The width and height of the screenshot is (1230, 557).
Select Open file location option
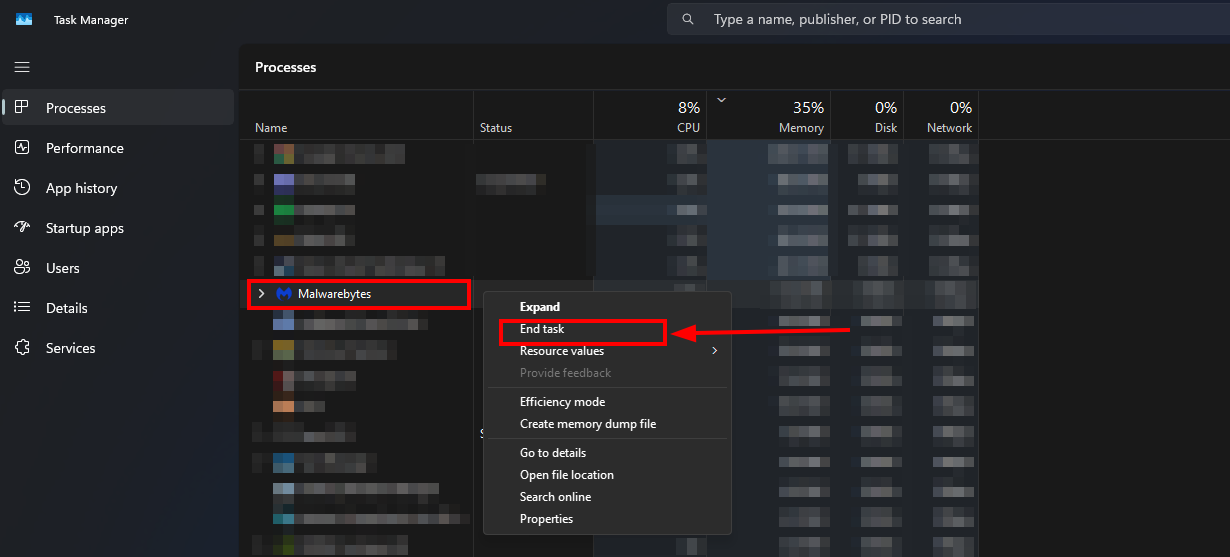pyautogui.click(x=567, y=475)
